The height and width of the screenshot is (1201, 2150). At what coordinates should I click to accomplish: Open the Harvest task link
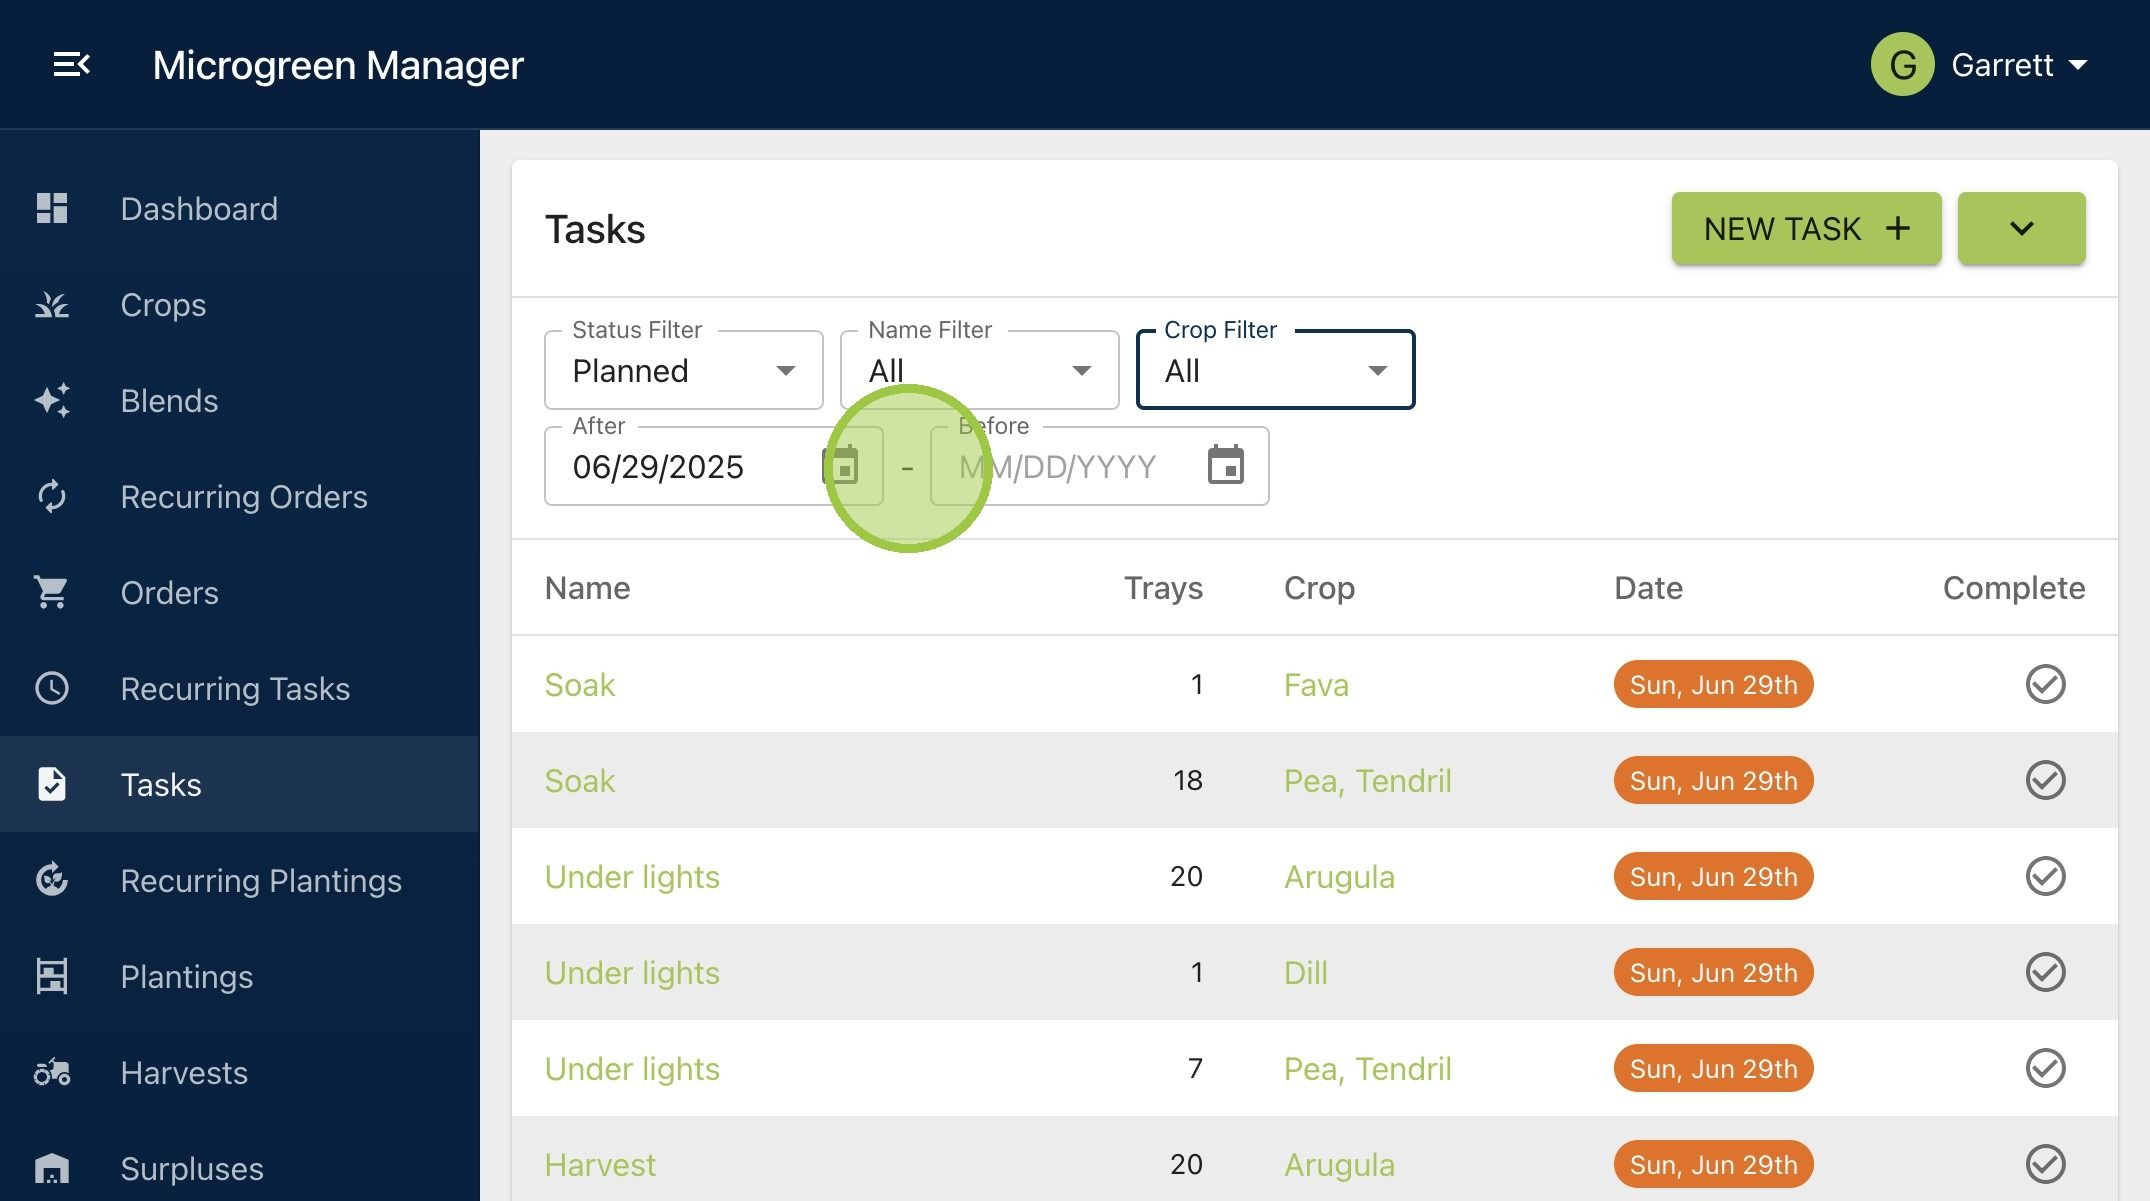[x=600, y=1164]
